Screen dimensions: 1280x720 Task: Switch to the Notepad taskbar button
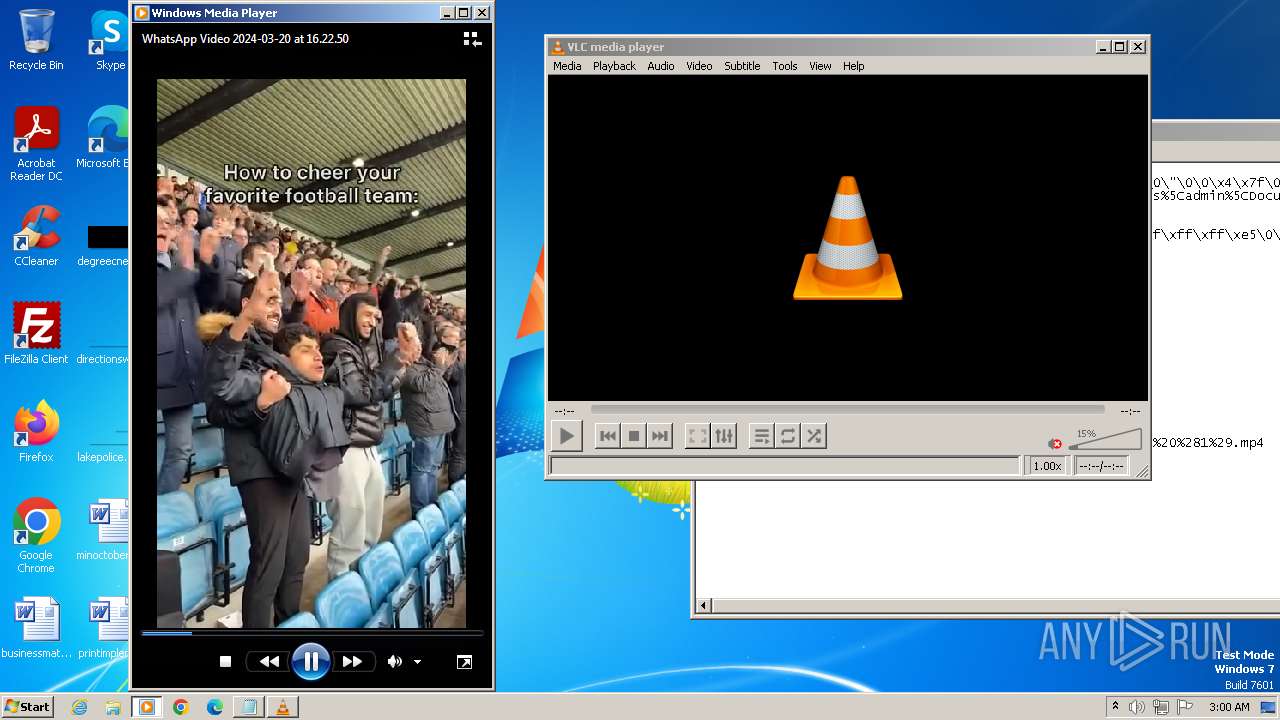(x=249, y=707)
